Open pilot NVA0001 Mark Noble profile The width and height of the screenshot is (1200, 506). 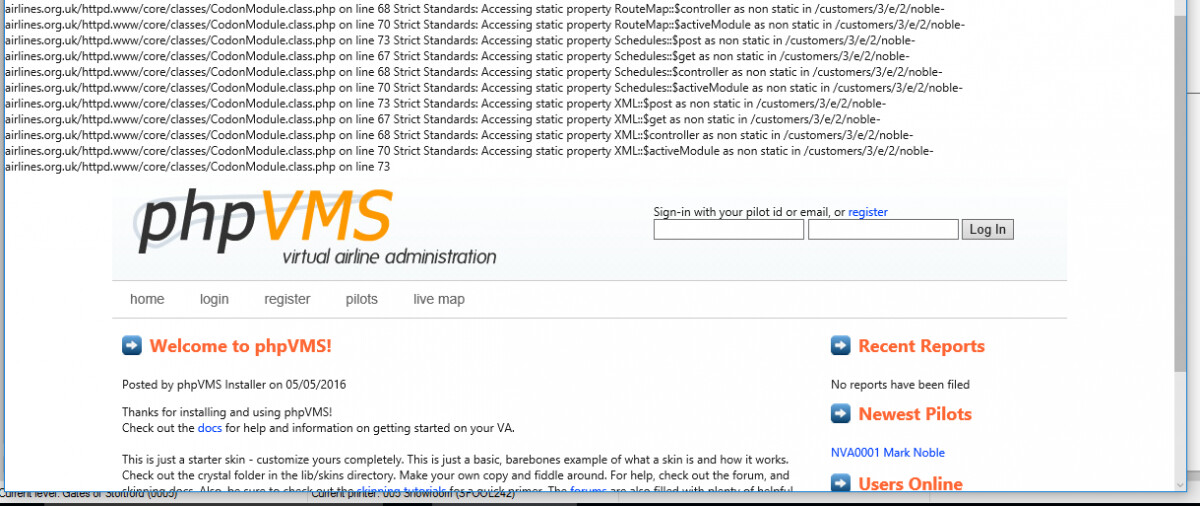[888, 452]
